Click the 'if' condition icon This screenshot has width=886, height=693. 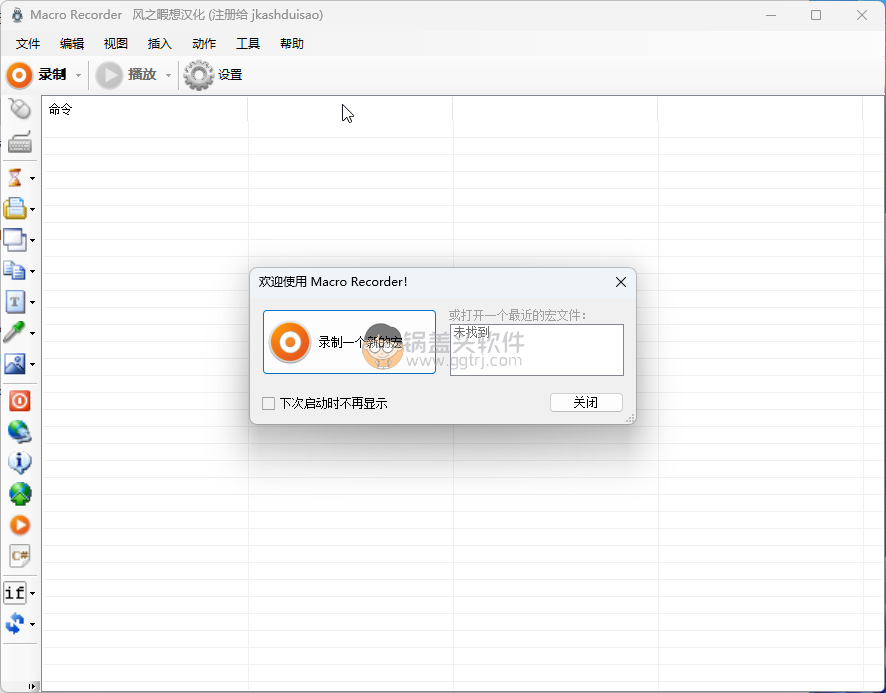click(x=15, y=593)
